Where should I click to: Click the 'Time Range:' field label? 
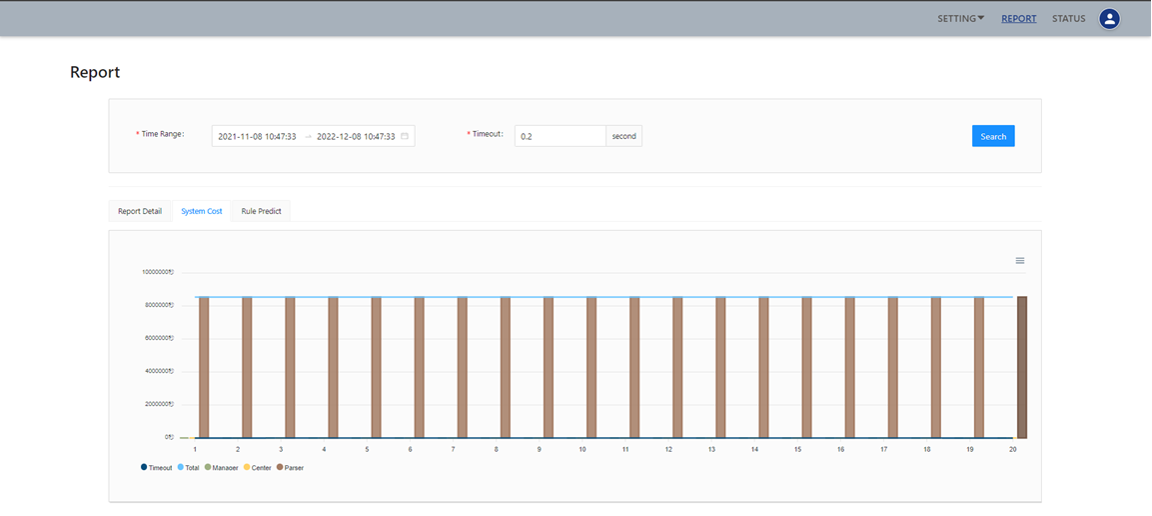click(162, 135)
